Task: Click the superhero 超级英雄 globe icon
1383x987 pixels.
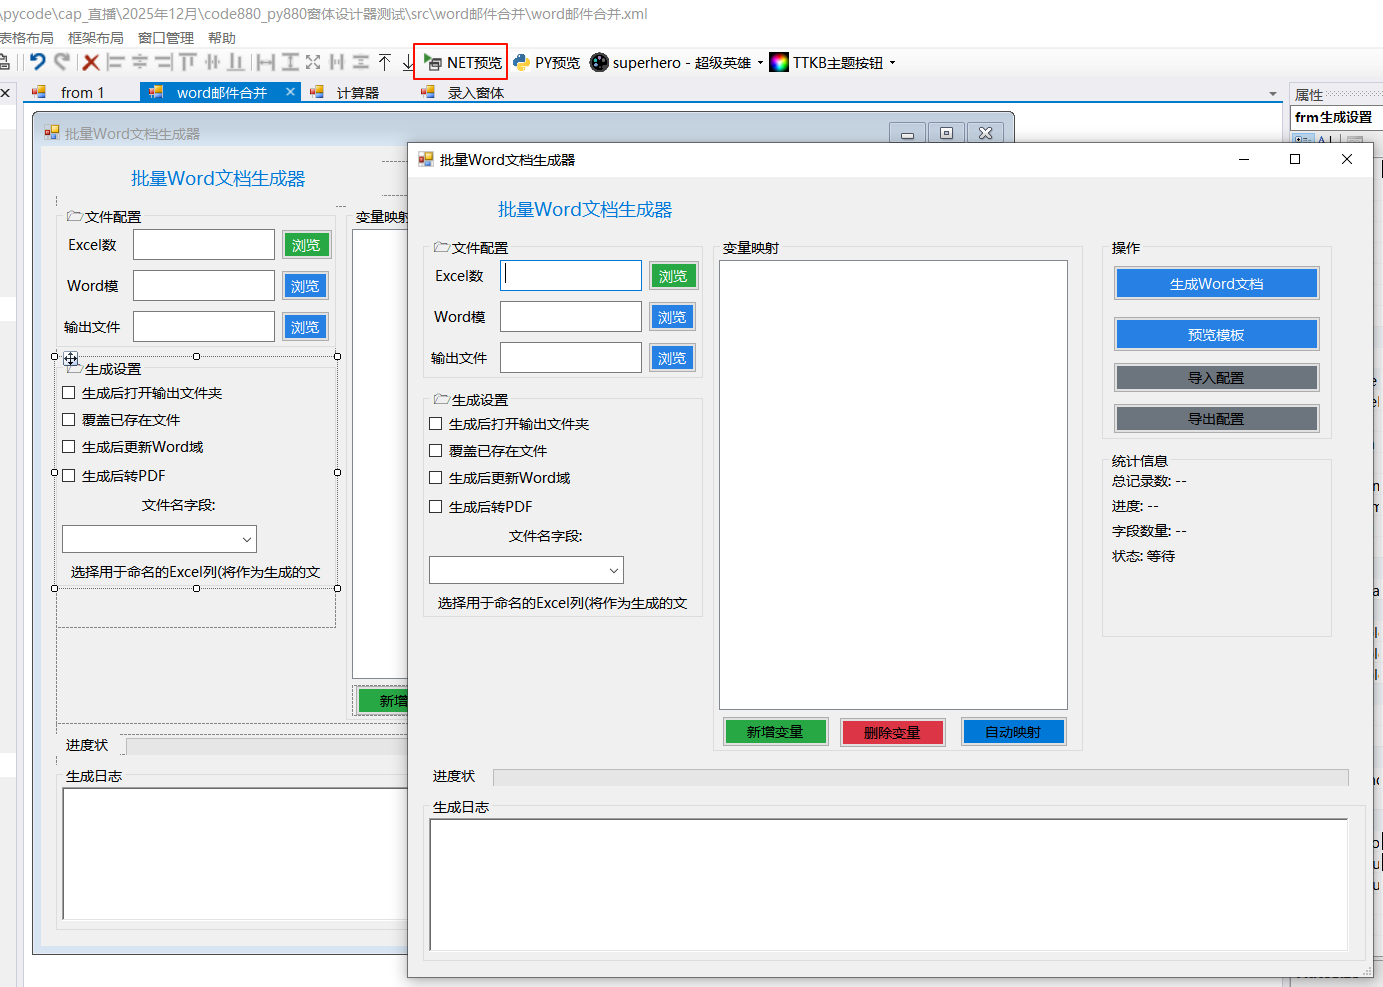Action: coord(598,62)
